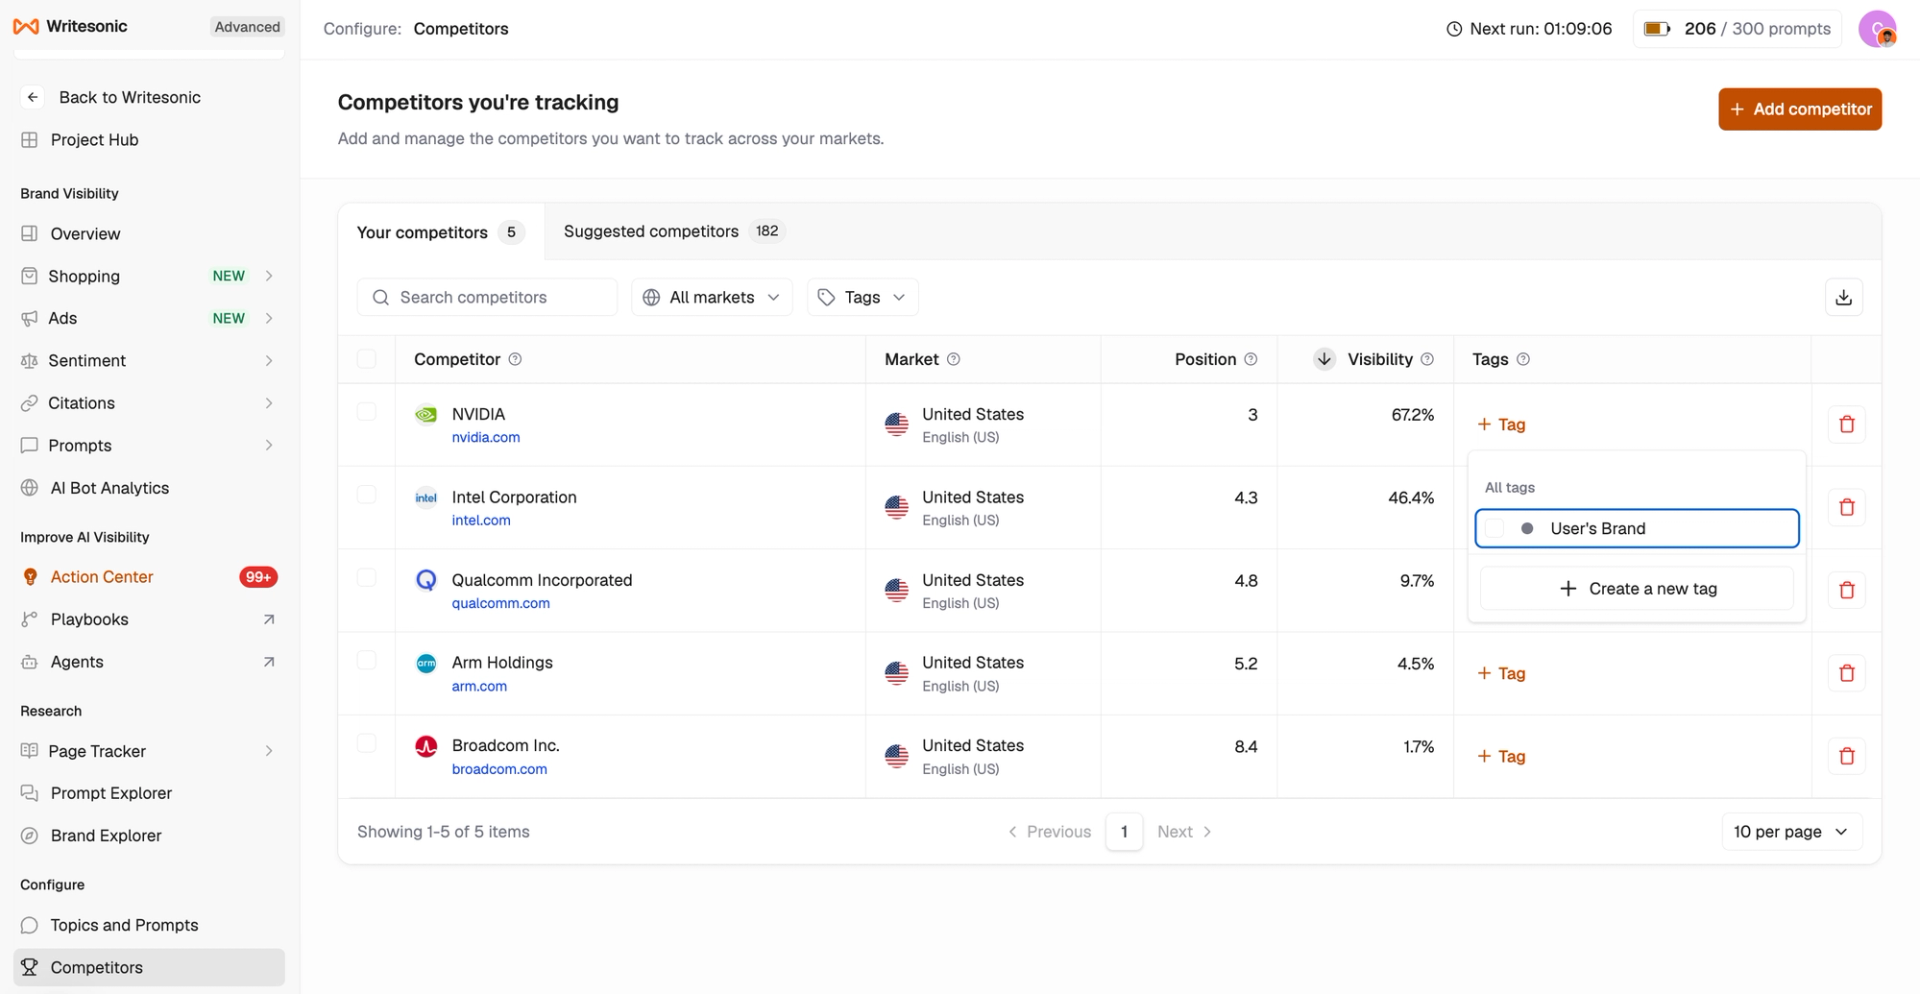Viewport: 1920px width, 994px height.
Task: Click the back arrow icon beside Back to Writesonic
Action: pos(33,97)
